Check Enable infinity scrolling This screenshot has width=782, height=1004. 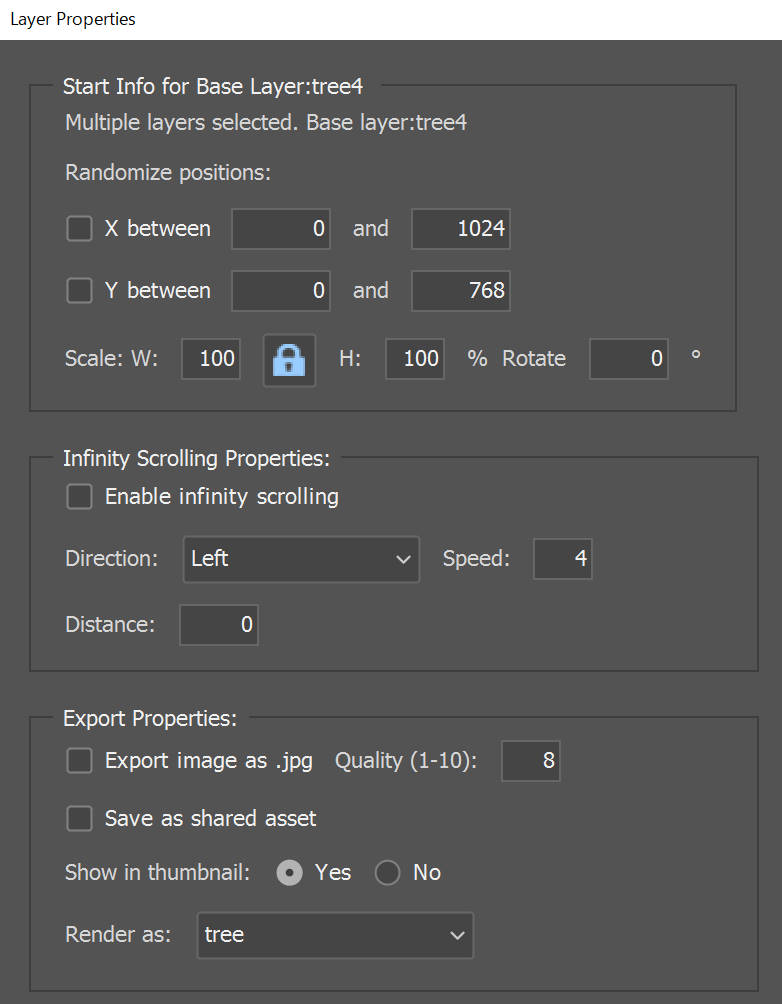(79, 497)
